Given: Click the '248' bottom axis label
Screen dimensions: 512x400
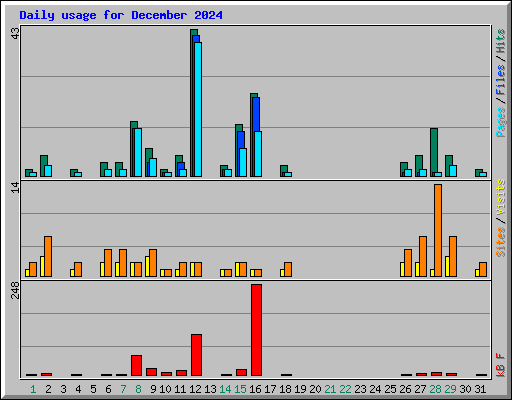Looking at the screenshot, I should tap(15, 290).
